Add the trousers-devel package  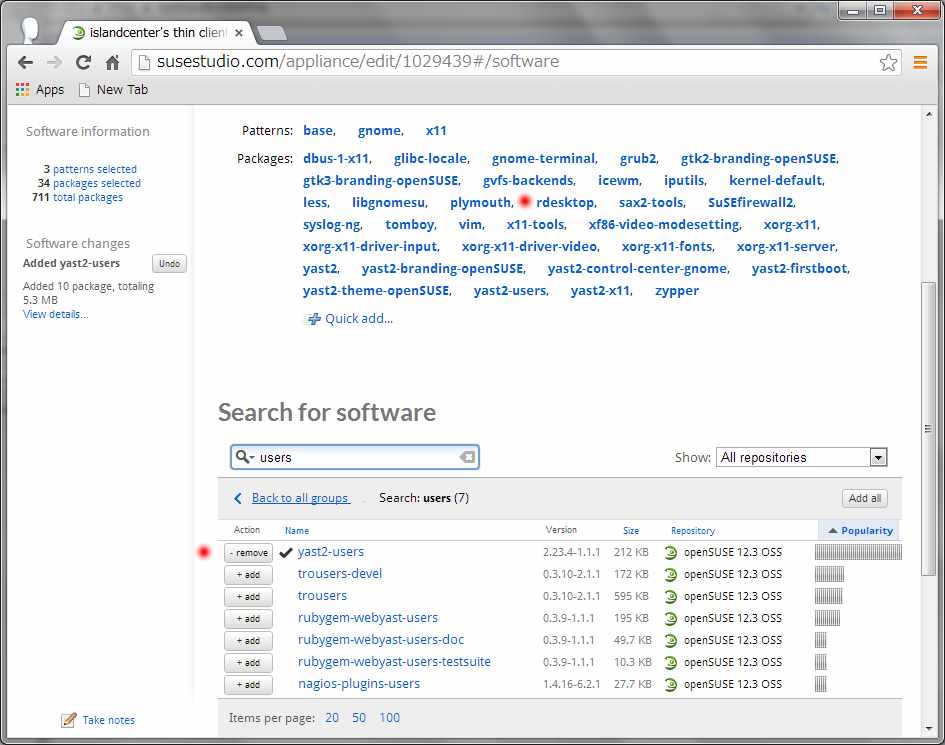[x=248, y=575]
